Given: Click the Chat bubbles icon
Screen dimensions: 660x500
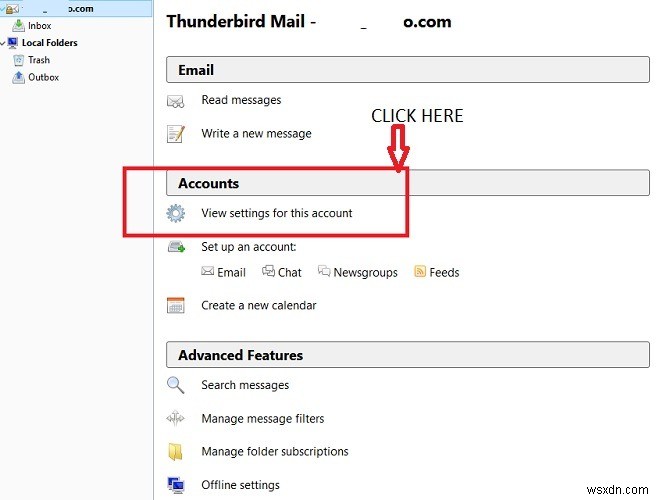Looking at the screenshot, I should coord(269,271).
